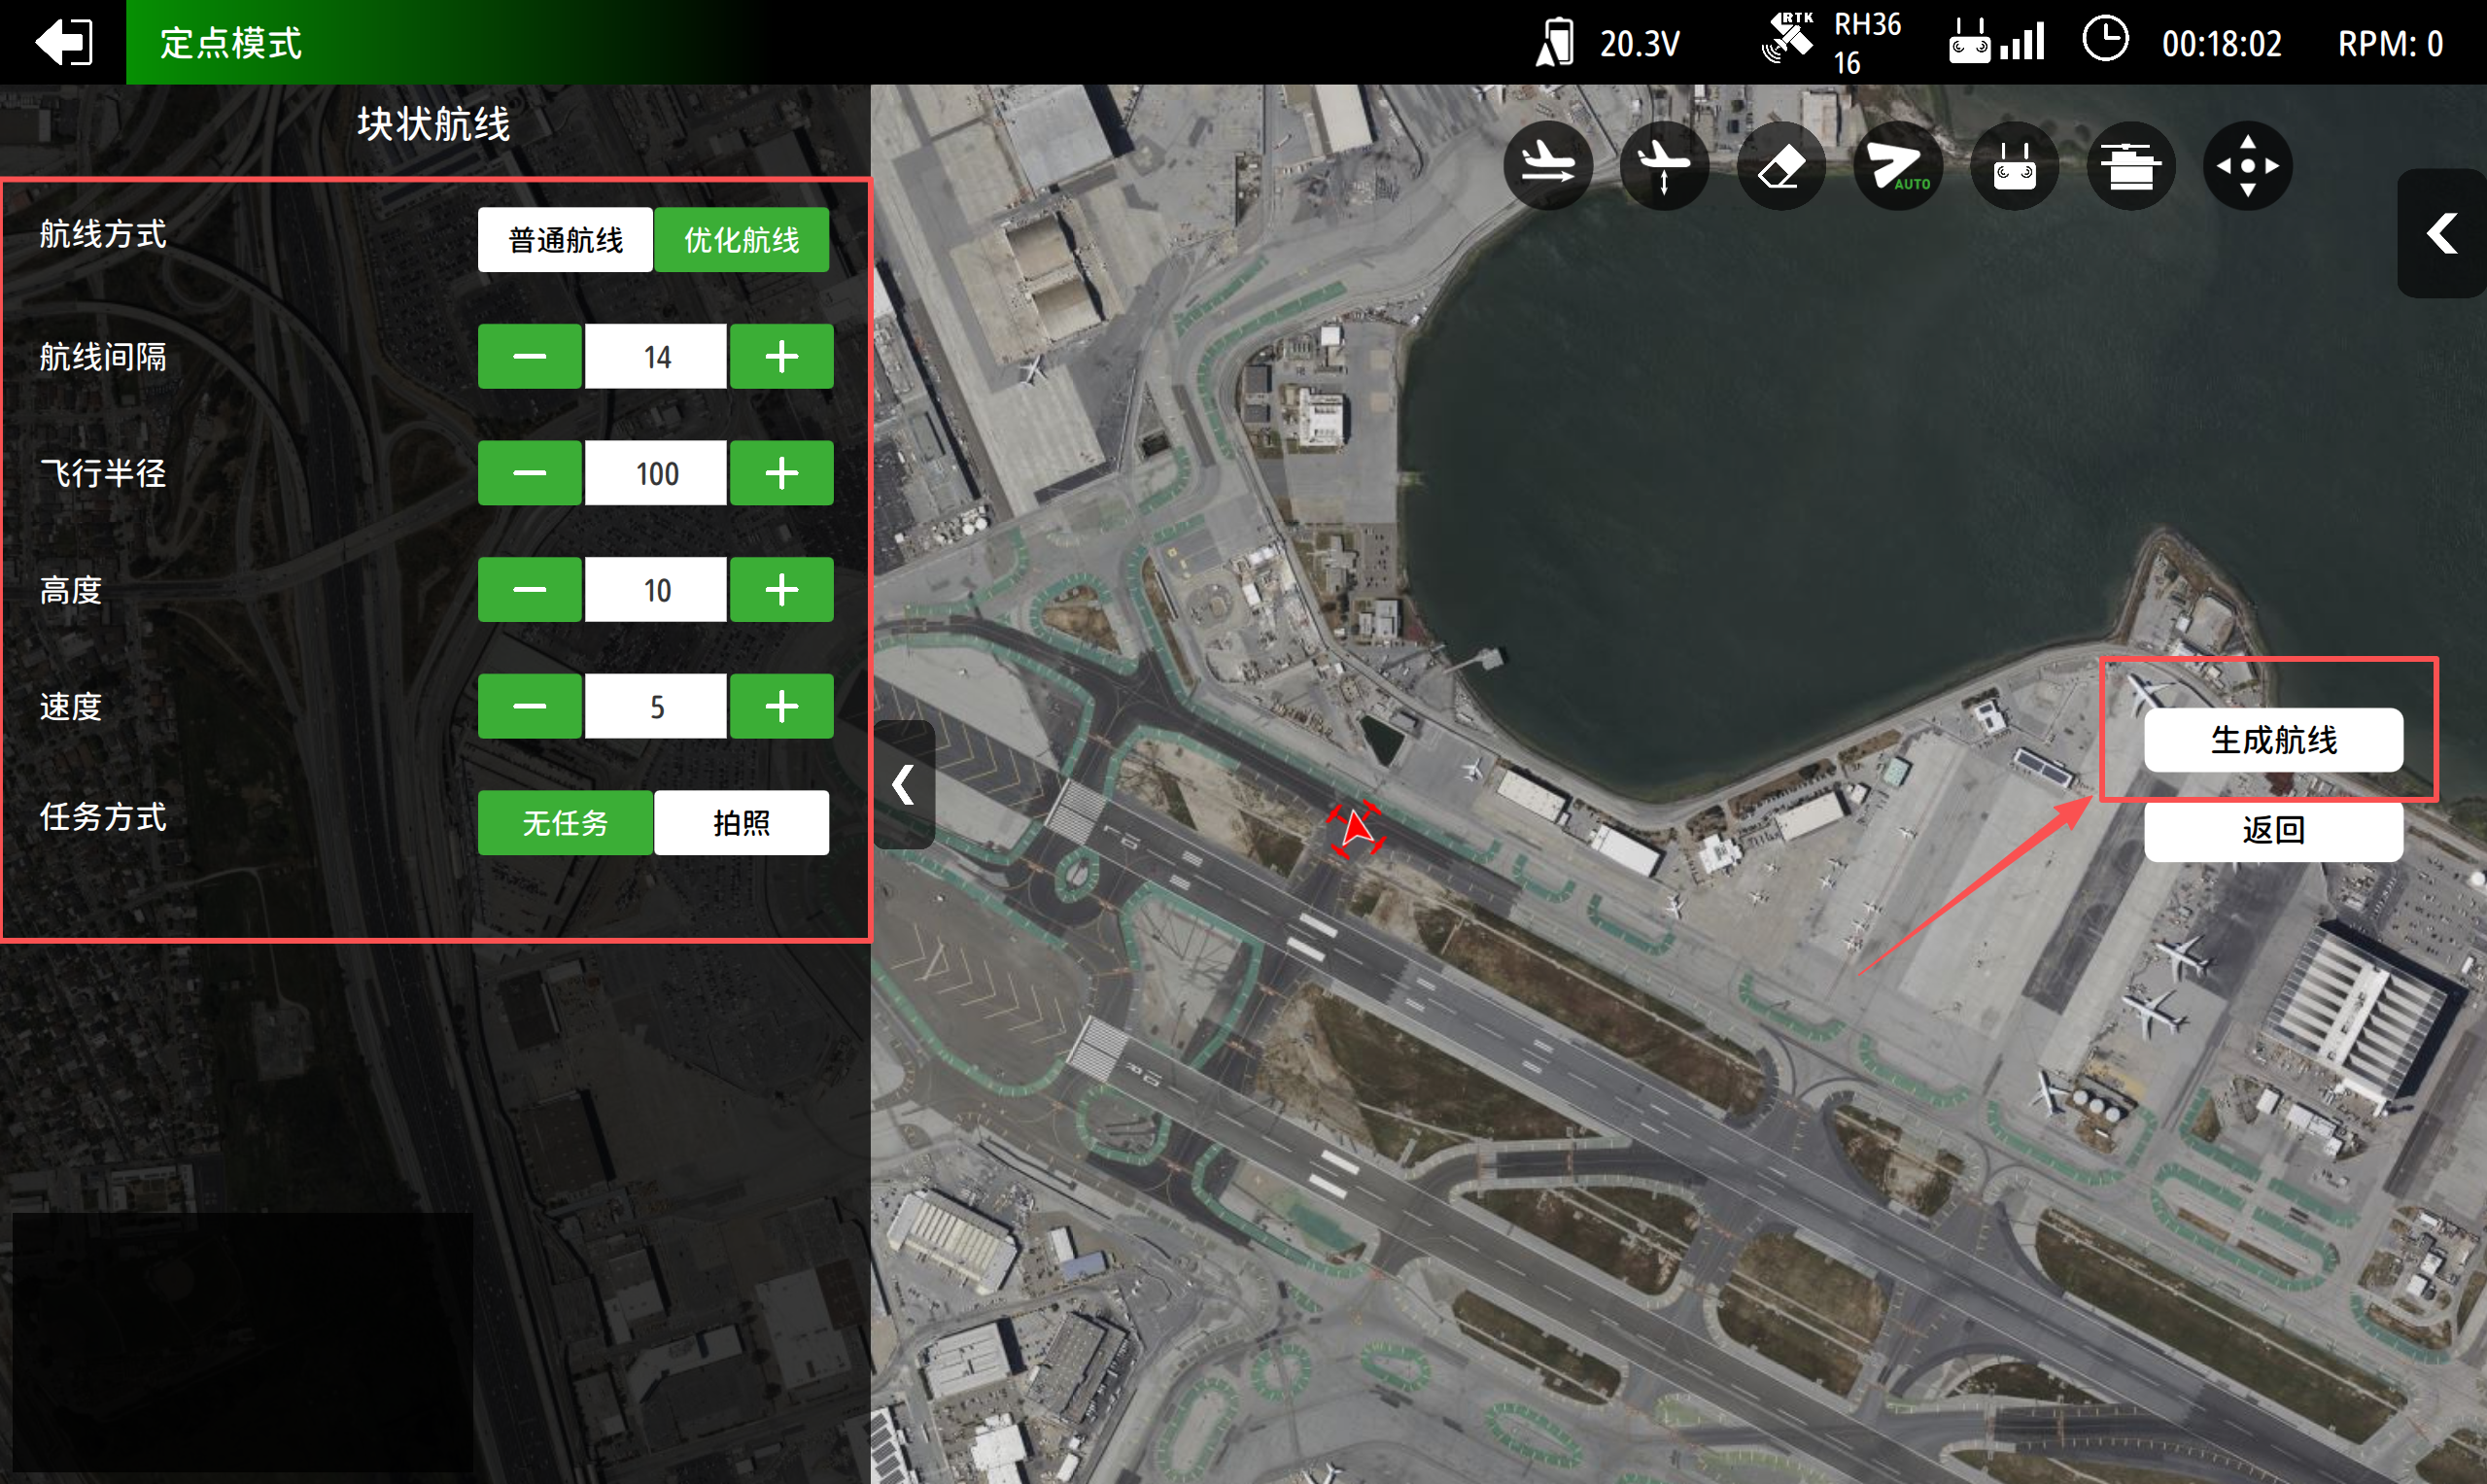The width and height of the screenshot is (2487, 1484).
Task: Open the remote controller icon in toolbar
Action: click(x=2014, y=165)
